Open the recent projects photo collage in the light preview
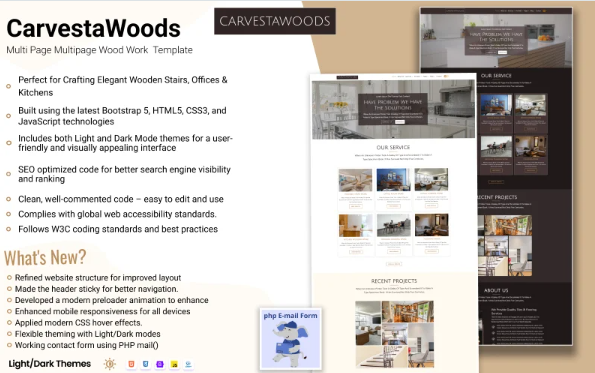Screen dimensions: 595x373 (395, 334)
